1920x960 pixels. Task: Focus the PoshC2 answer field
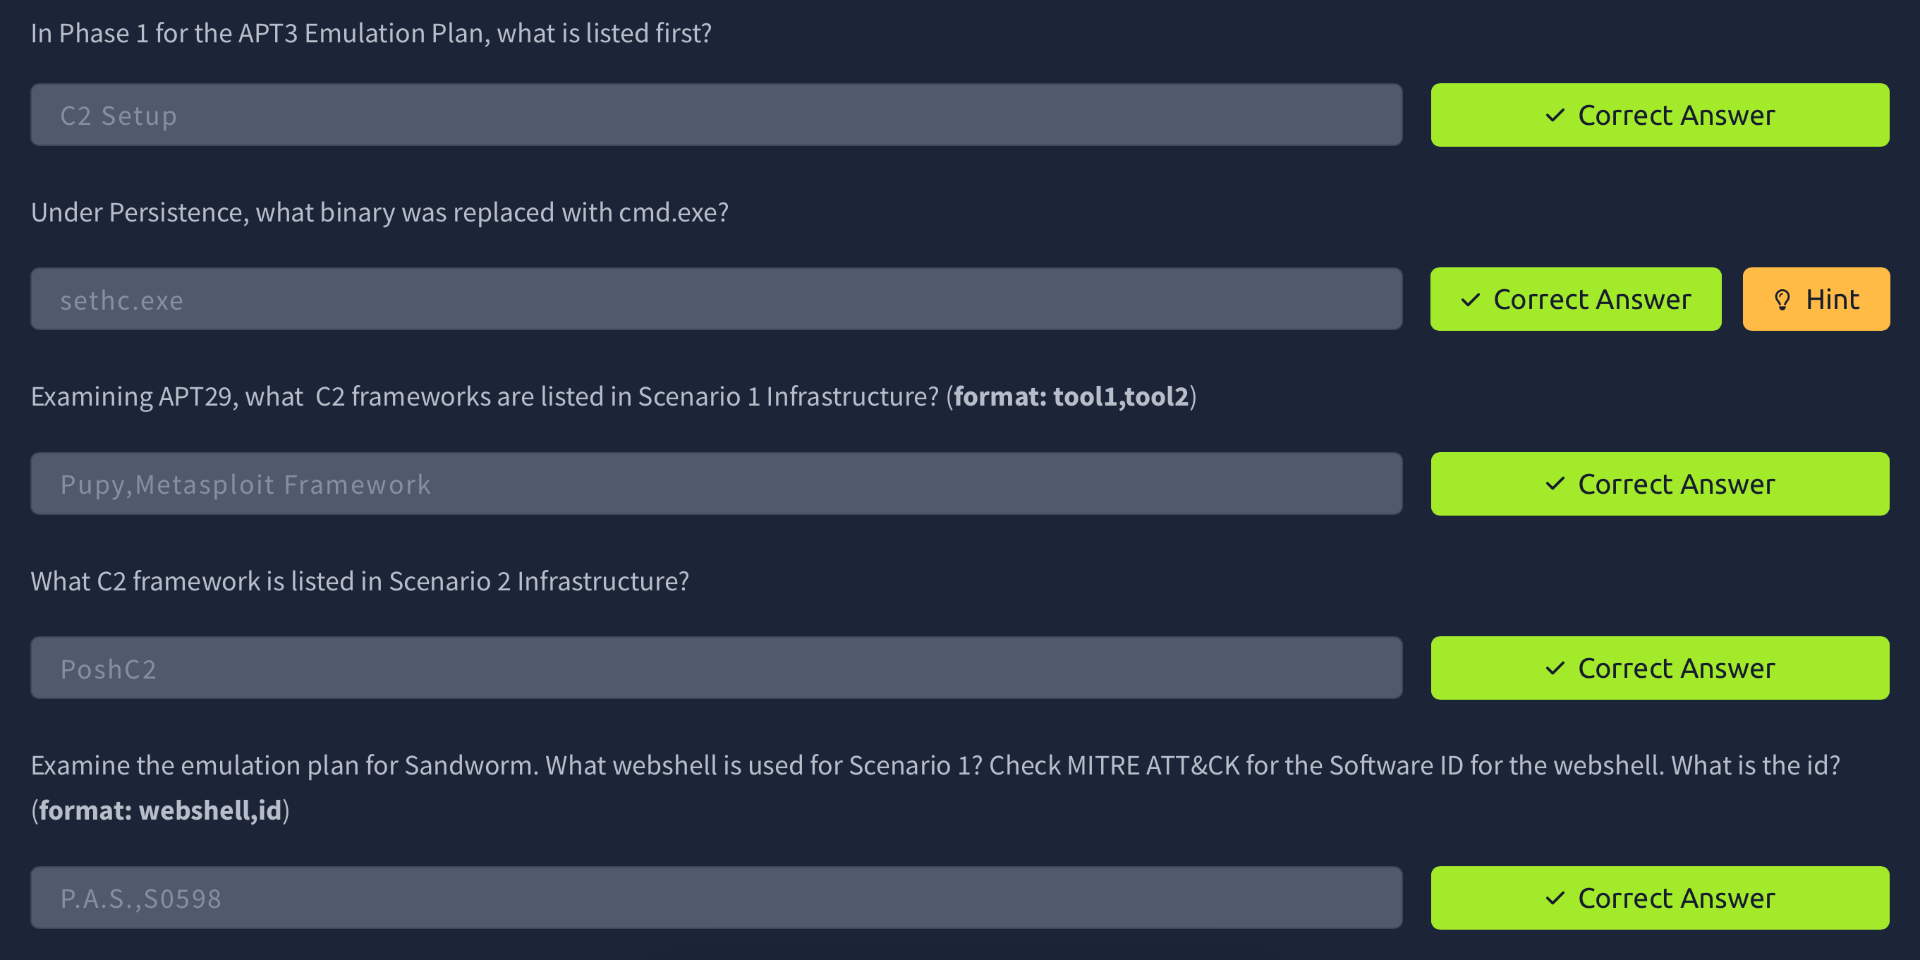pos(716,668)
